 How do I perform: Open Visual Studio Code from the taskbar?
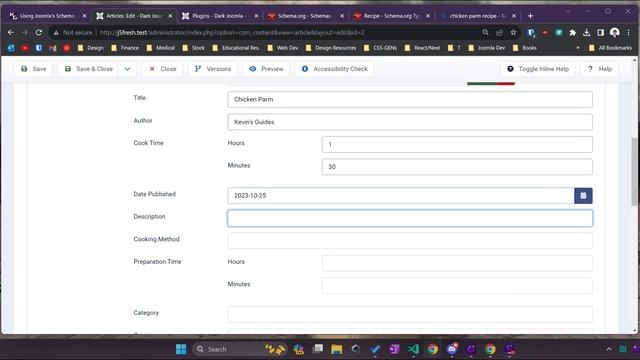413,349
